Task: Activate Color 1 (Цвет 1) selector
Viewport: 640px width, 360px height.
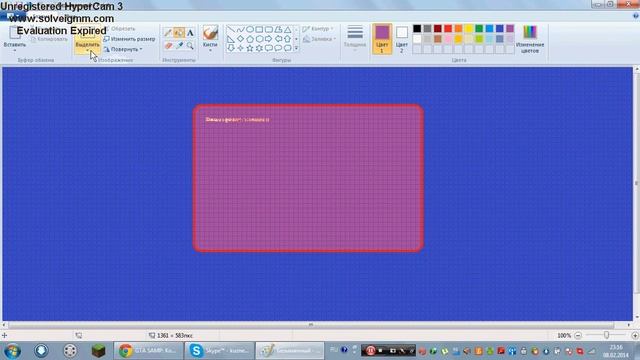Action: pyautogui.click(x=382, y=39)
